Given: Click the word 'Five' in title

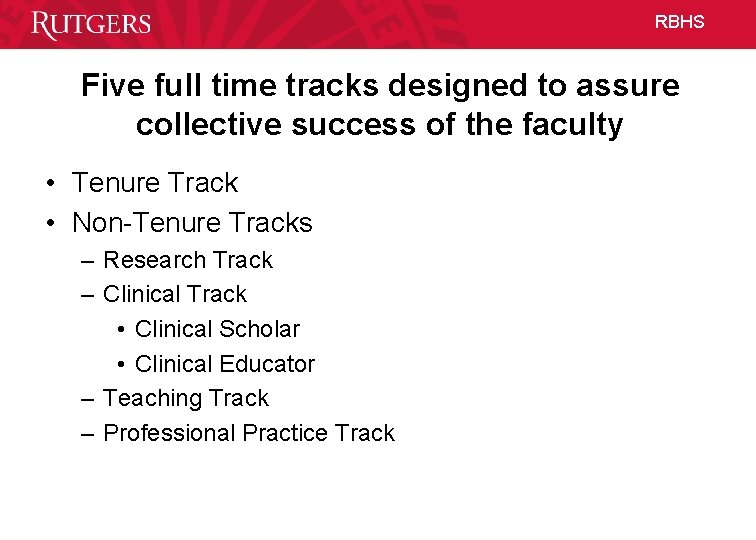Looking at the screenshot, I should tap(113, 85).
